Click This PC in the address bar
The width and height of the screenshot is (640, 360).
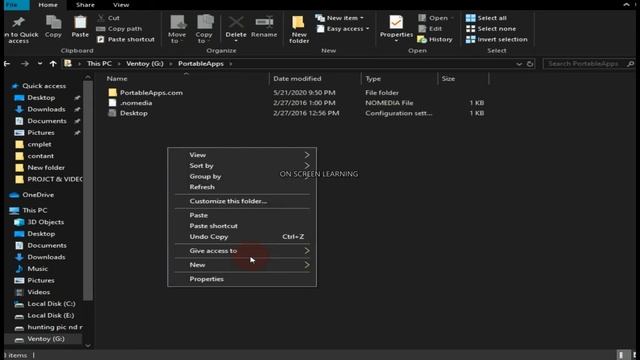click(x=99, y=64)
